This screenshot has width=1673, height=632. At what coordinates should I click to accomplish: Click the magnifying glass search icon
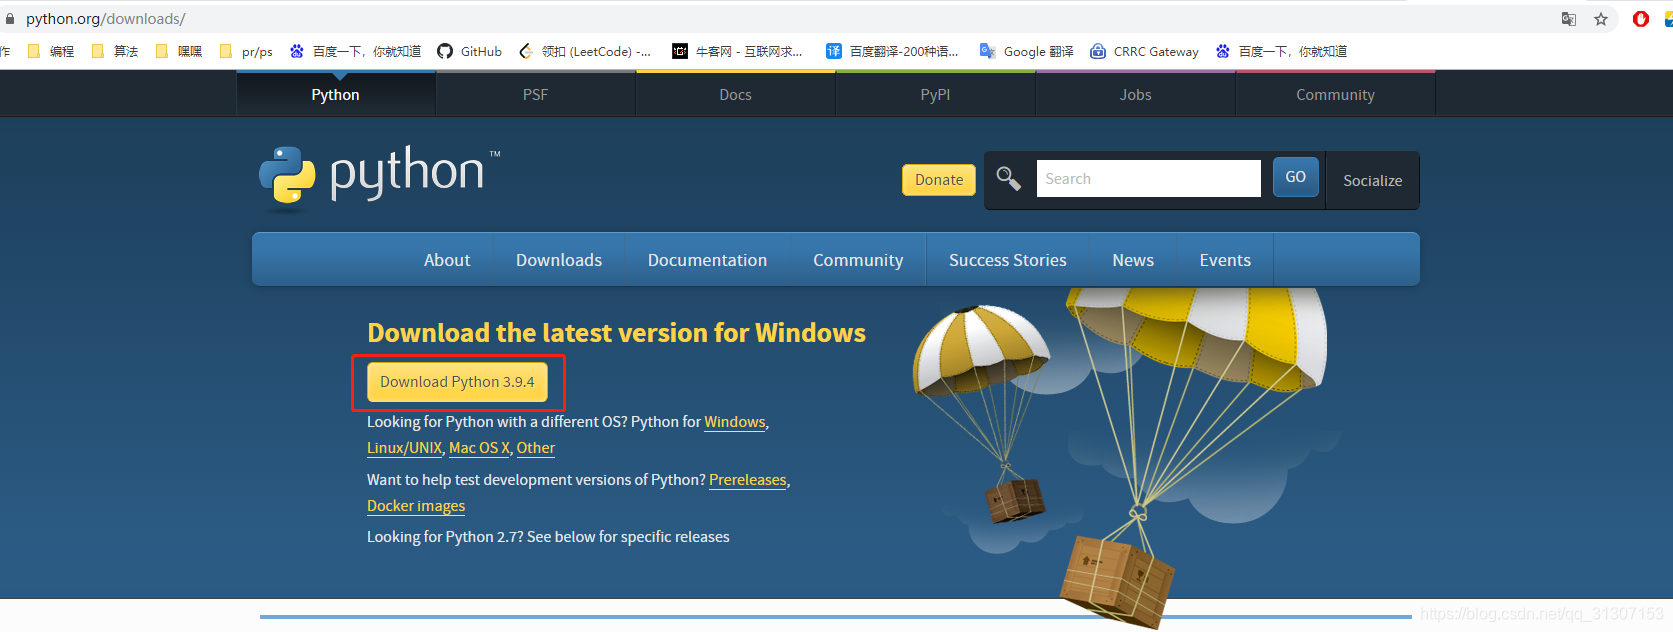pyautogui.click(x=1008, y=179)
